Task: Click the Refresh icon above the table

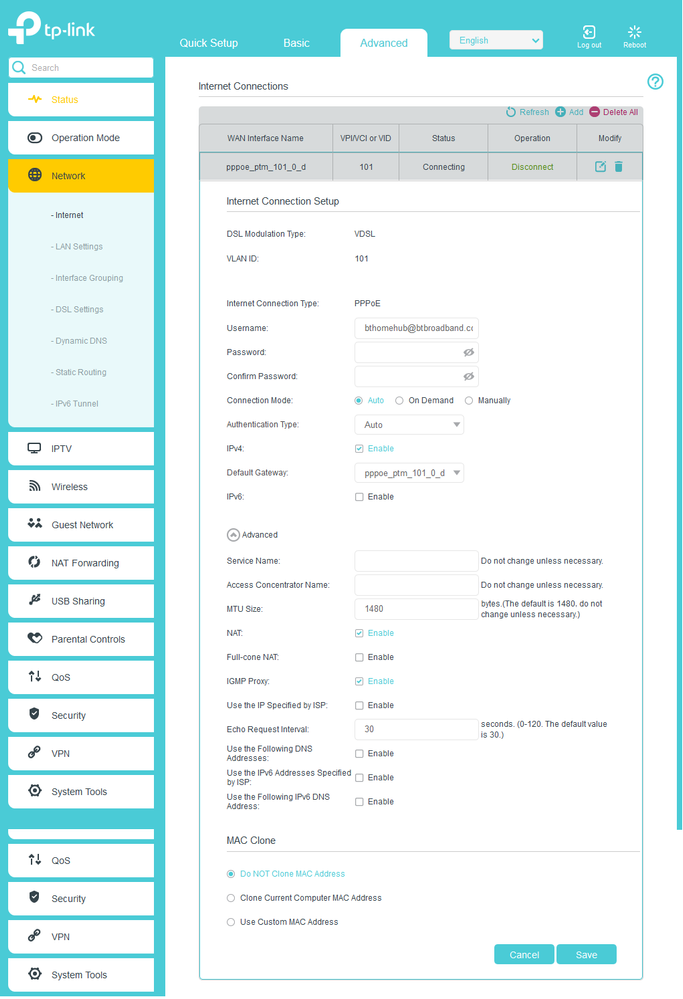Action: (x=511, y=112)
